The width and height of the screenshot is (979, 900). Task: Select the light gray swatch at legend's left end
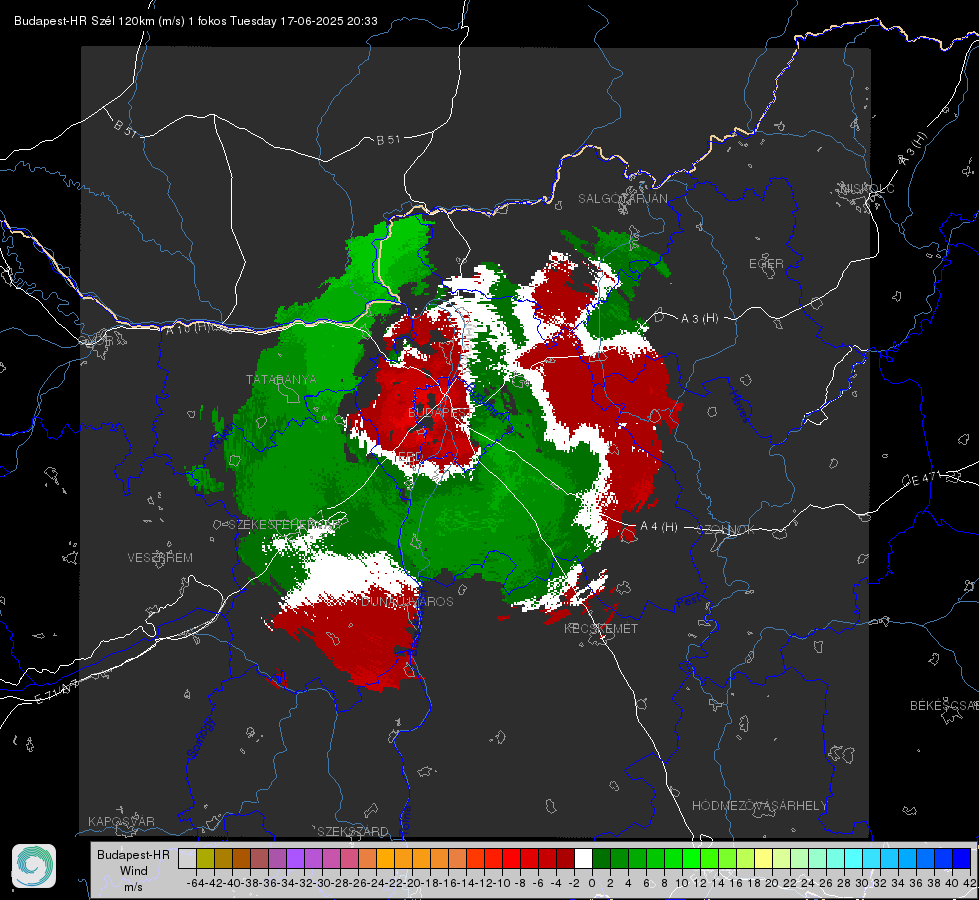187,858
